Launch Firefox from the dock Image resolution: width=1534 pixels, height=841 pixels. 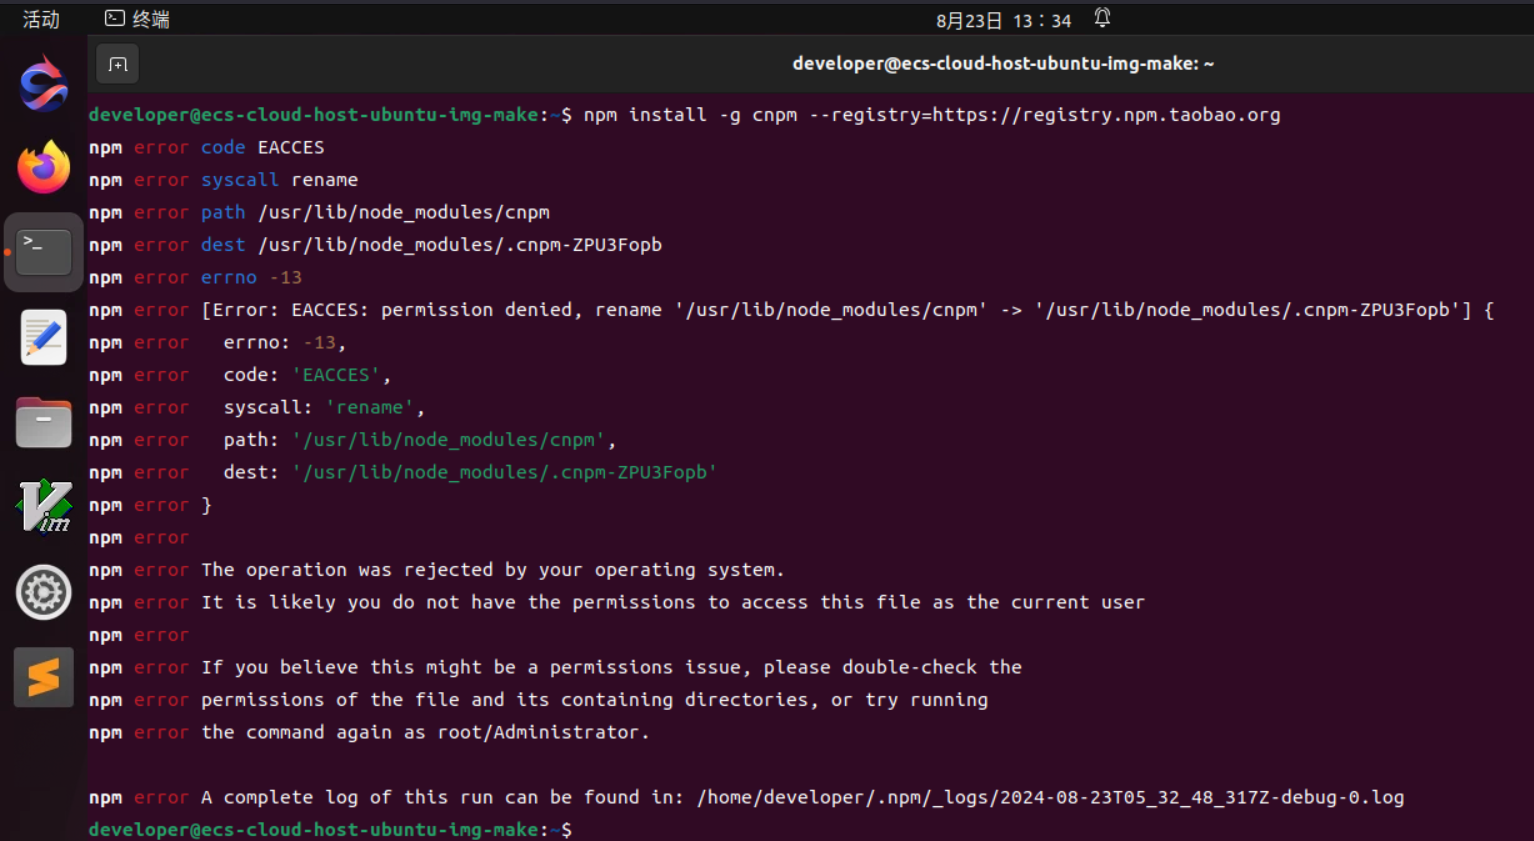pyautogui.click(x=43, y=167)
